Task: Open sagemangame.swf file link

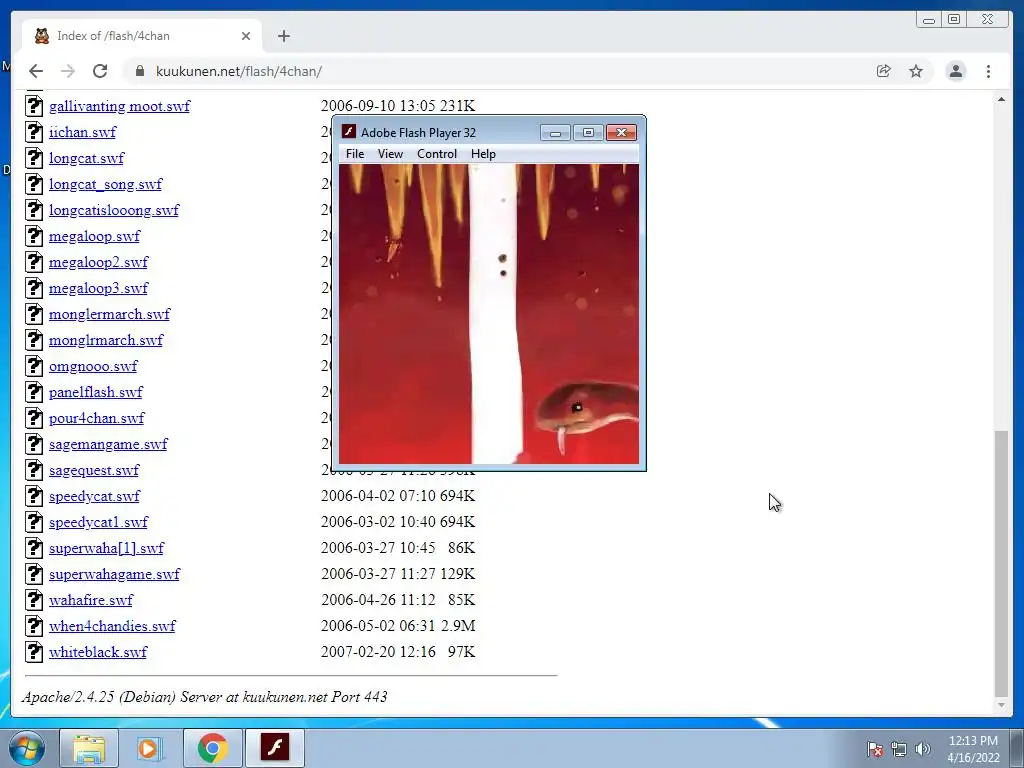Action: pos(108,444)
